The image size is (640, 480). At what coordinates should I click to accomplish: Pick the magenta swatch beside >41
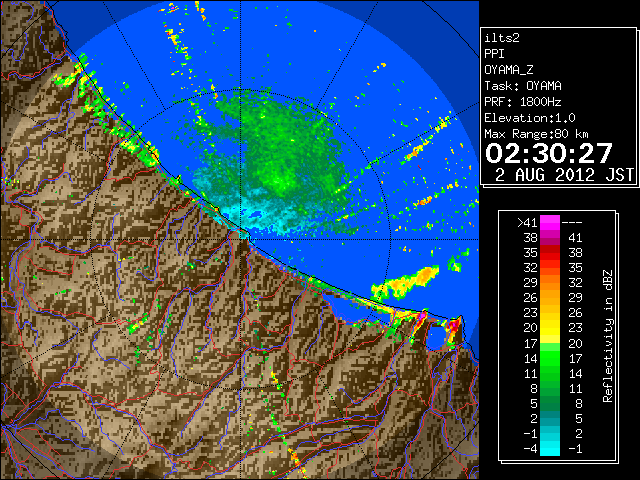point(550,222)
